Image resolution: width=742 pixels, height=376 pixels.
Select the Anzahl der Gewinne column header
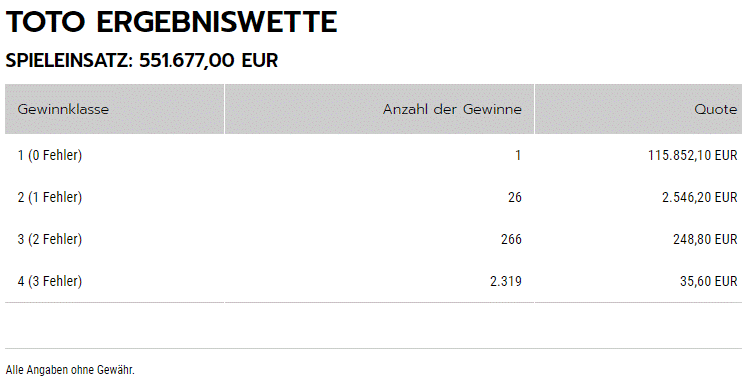[x=380, y=109]
